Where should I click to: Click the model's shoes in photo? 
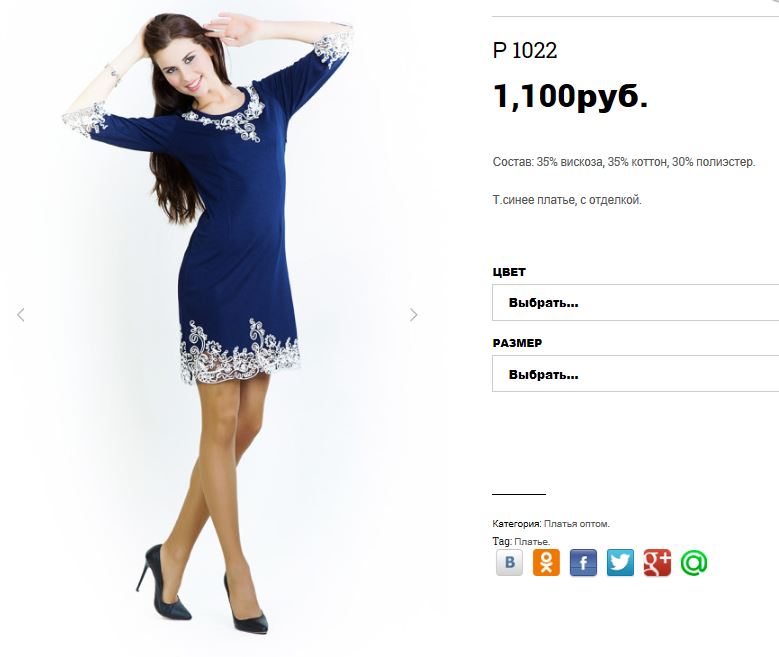click(201, 591)
